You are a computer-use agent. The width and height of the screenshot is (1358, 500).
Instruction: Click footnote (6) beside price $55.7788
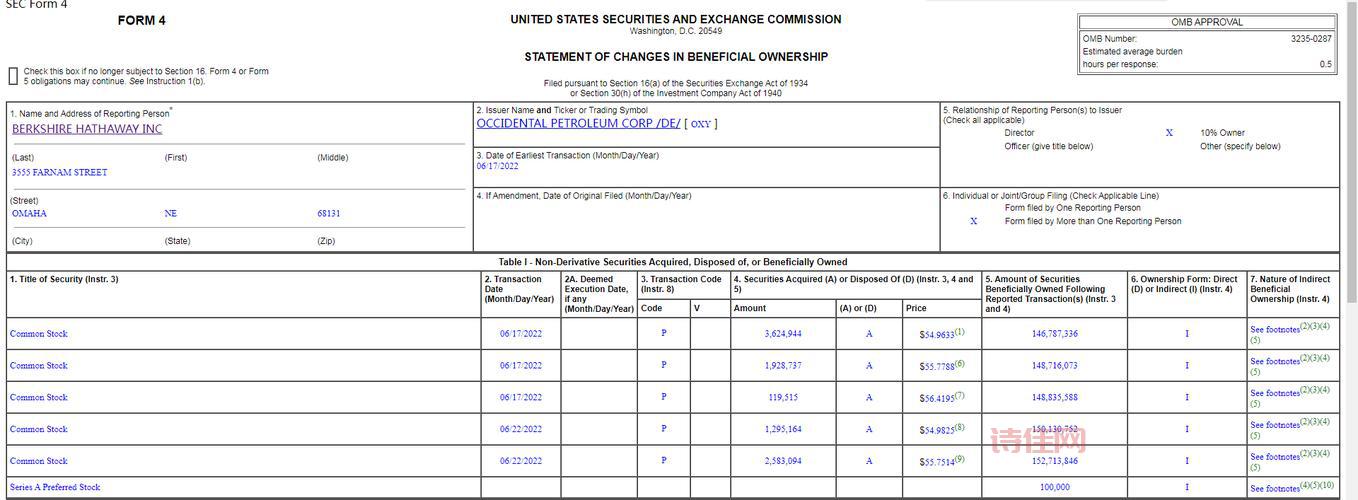tap(960, 364)
